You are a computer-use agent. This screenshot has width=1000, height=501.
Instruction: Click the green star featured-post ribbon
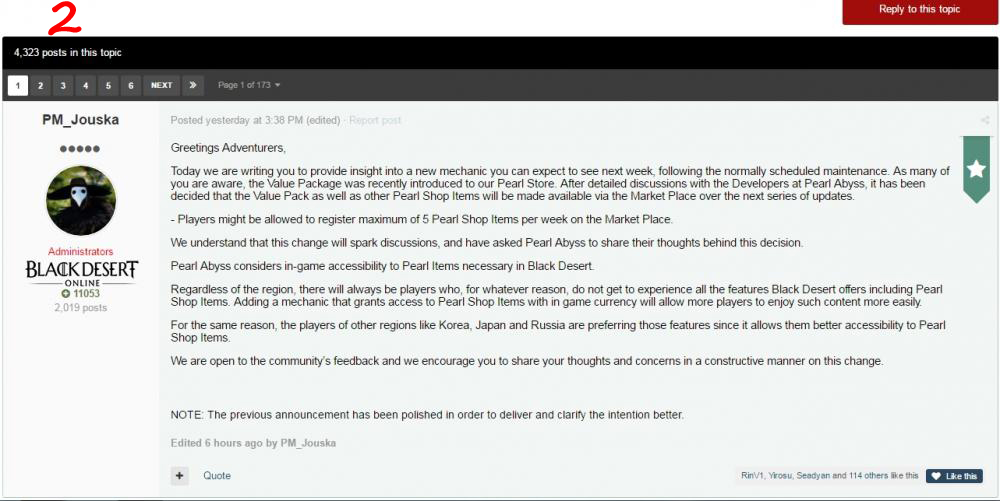(976, 169)
